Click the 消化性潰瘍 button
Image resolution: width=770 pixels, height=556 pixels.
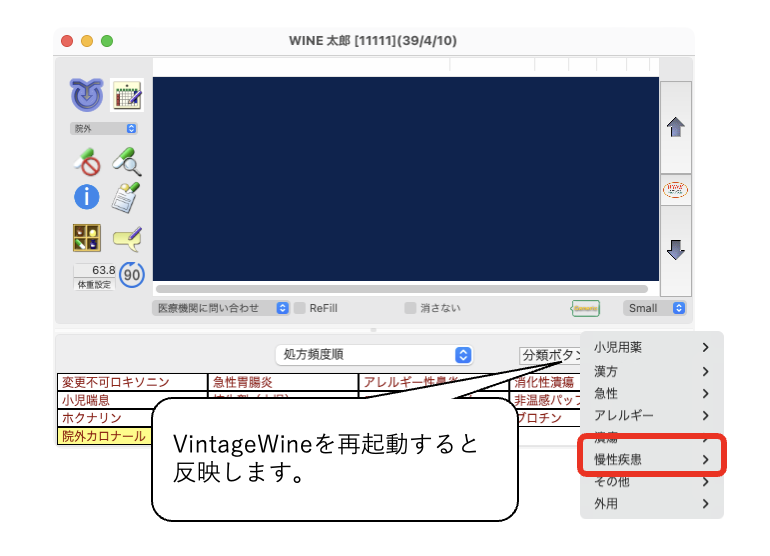point(545,382)
